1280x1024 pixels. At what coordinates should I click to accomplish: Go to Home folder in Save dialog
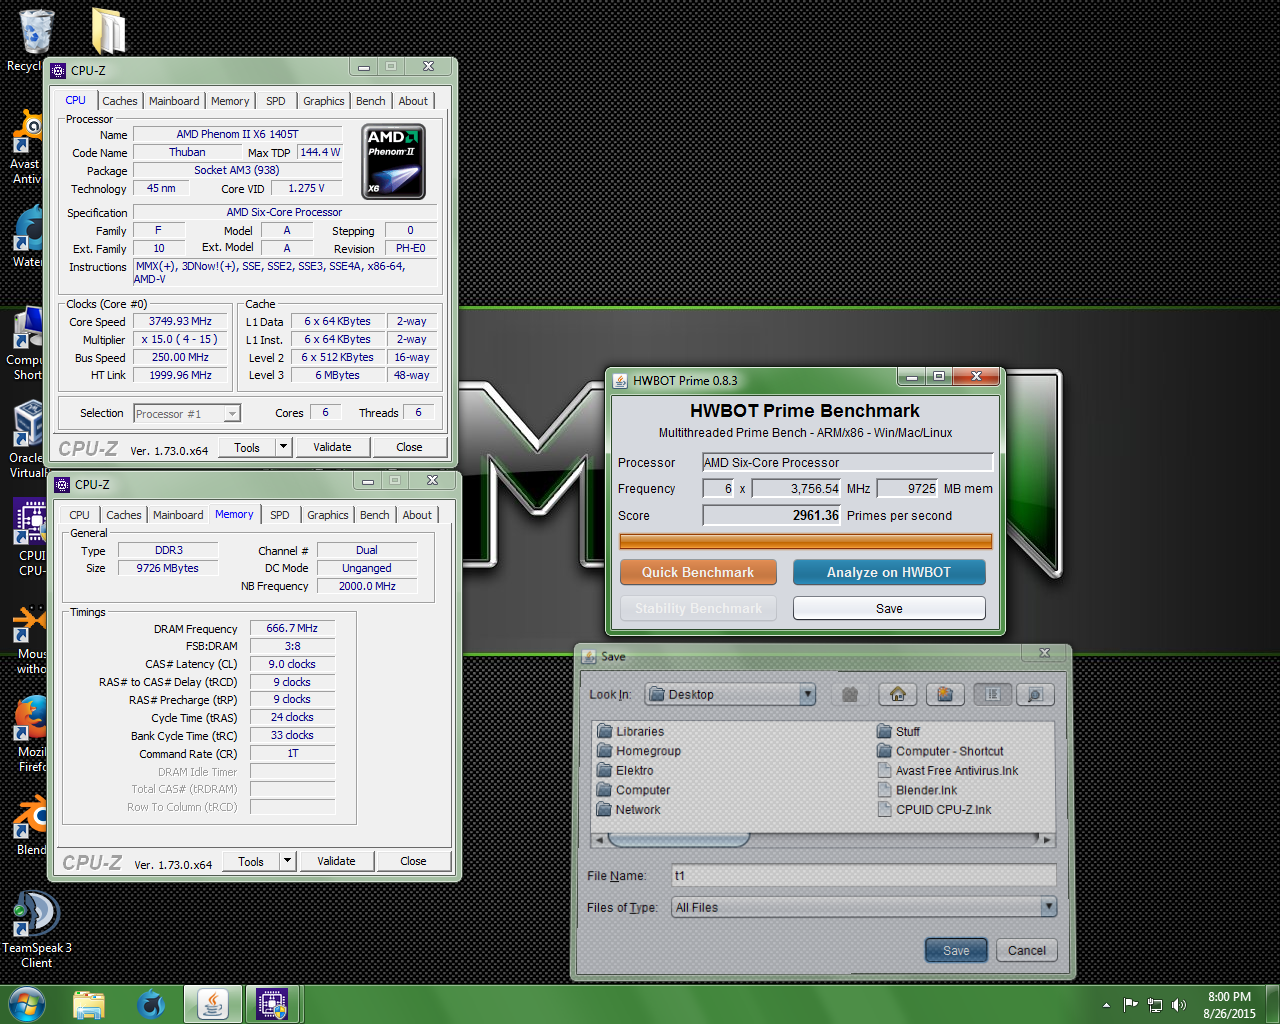[898, 694]
